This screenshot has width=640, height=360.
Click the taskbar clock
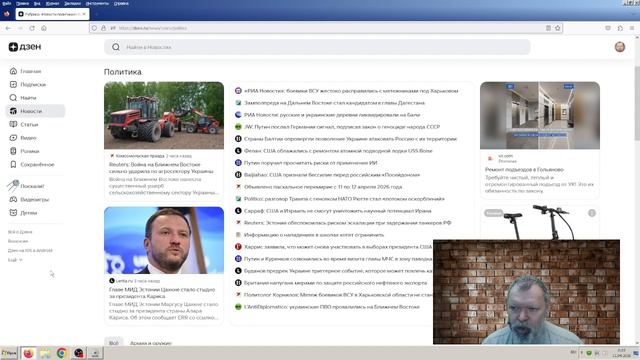tap(621, 353)
